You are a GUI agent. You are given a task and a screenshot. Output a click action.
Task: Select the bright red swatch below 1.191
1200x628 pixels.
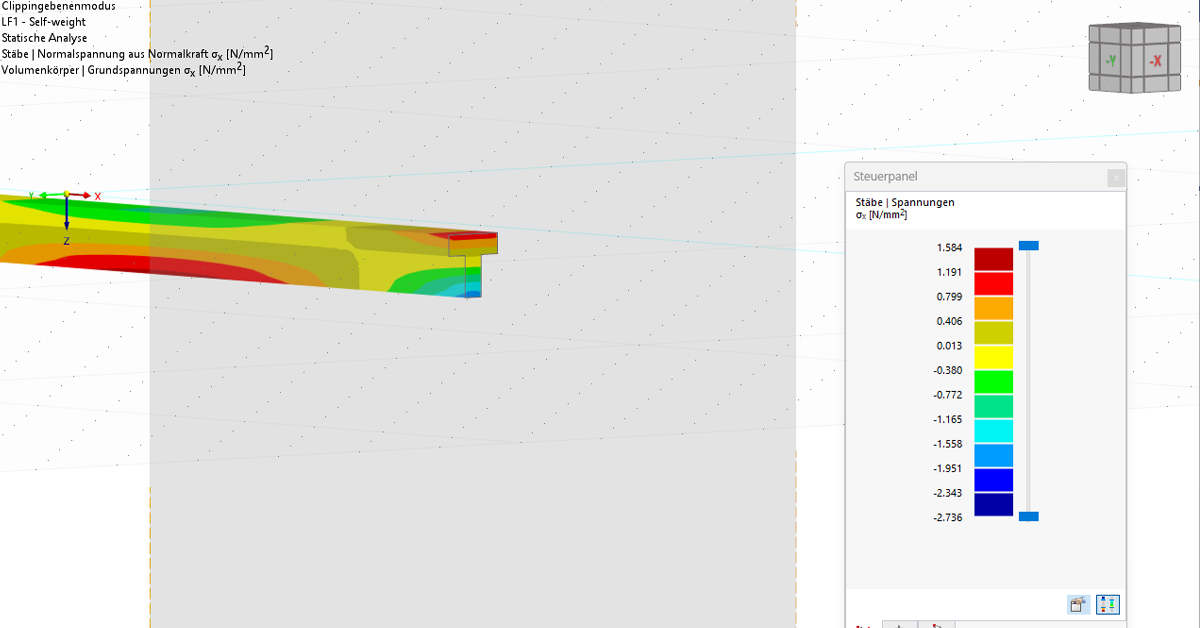click(x=993, y=284)
